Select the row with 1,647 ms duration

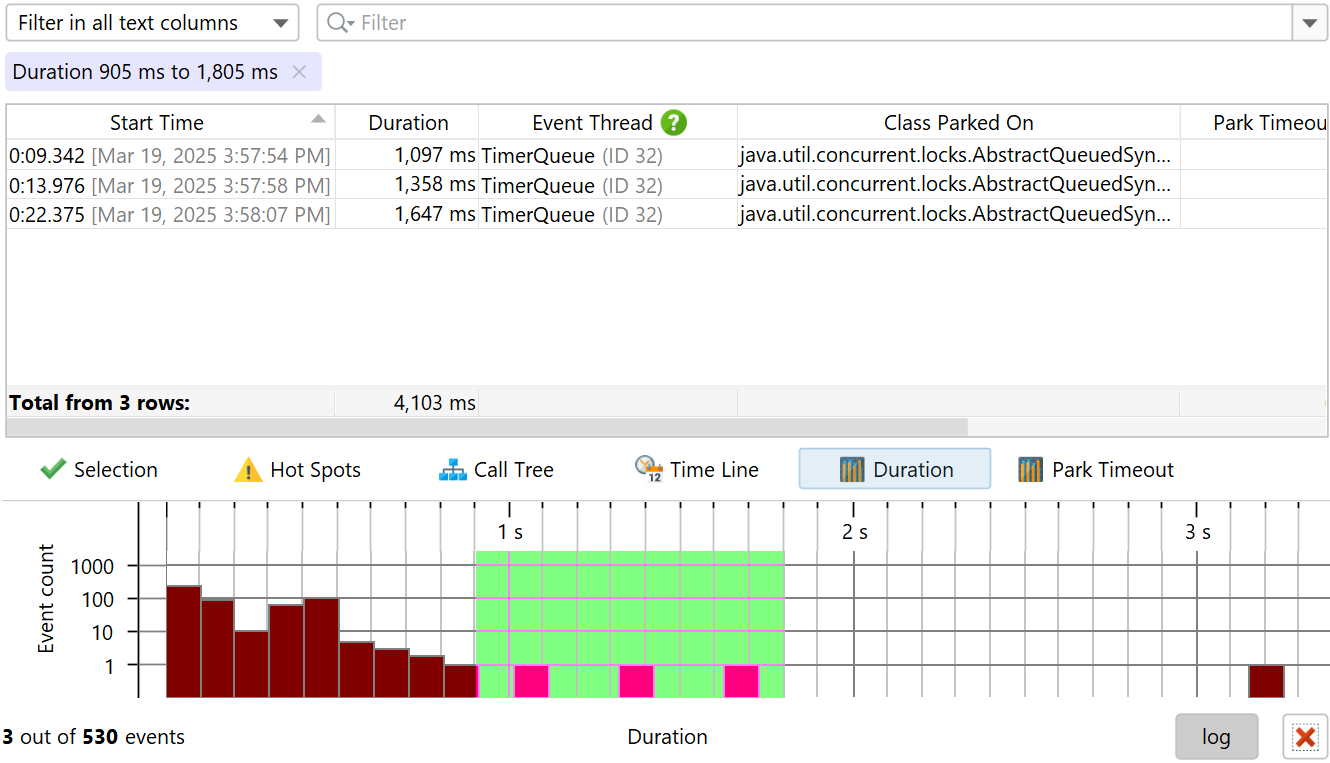pyautogui.click(x=400, y=215)
